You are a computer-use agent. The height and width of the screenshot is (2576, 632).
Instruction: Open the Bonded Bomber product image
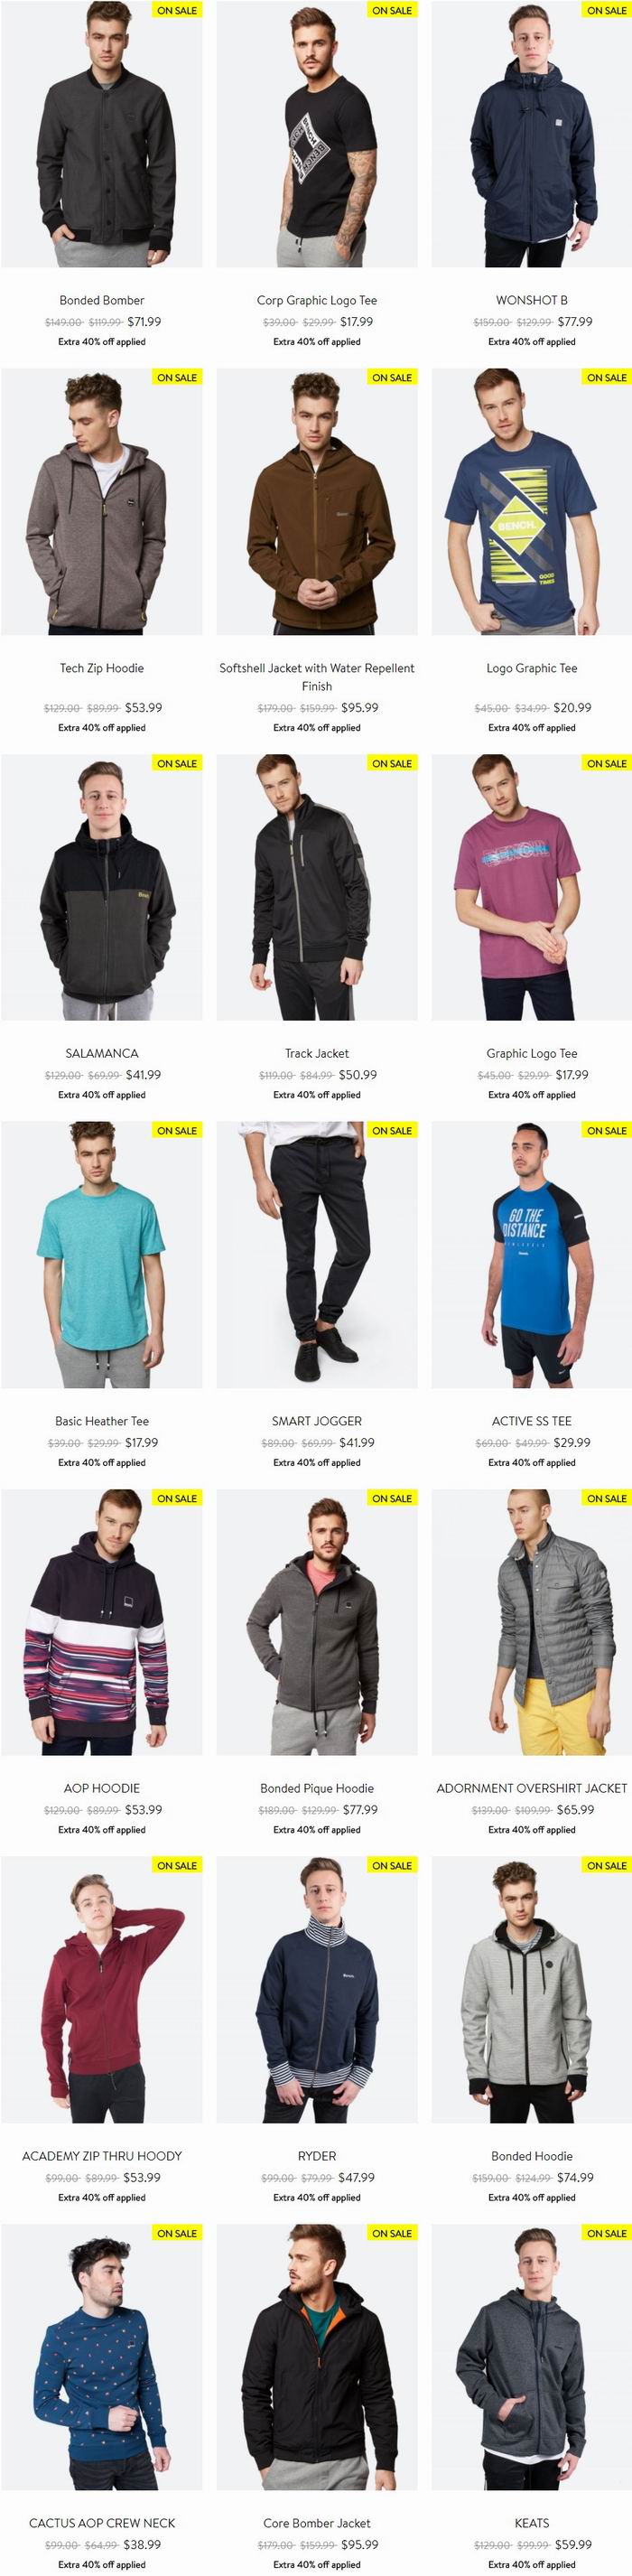tap(102, 134)
